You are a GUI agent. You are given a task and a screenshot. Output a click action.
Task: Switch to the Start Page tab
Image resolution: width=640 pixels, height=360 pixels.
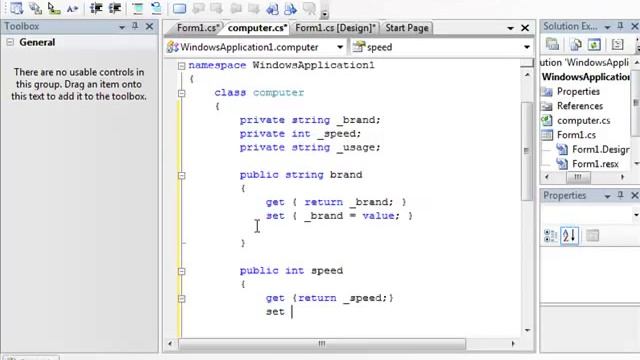[x=407, y=28]
